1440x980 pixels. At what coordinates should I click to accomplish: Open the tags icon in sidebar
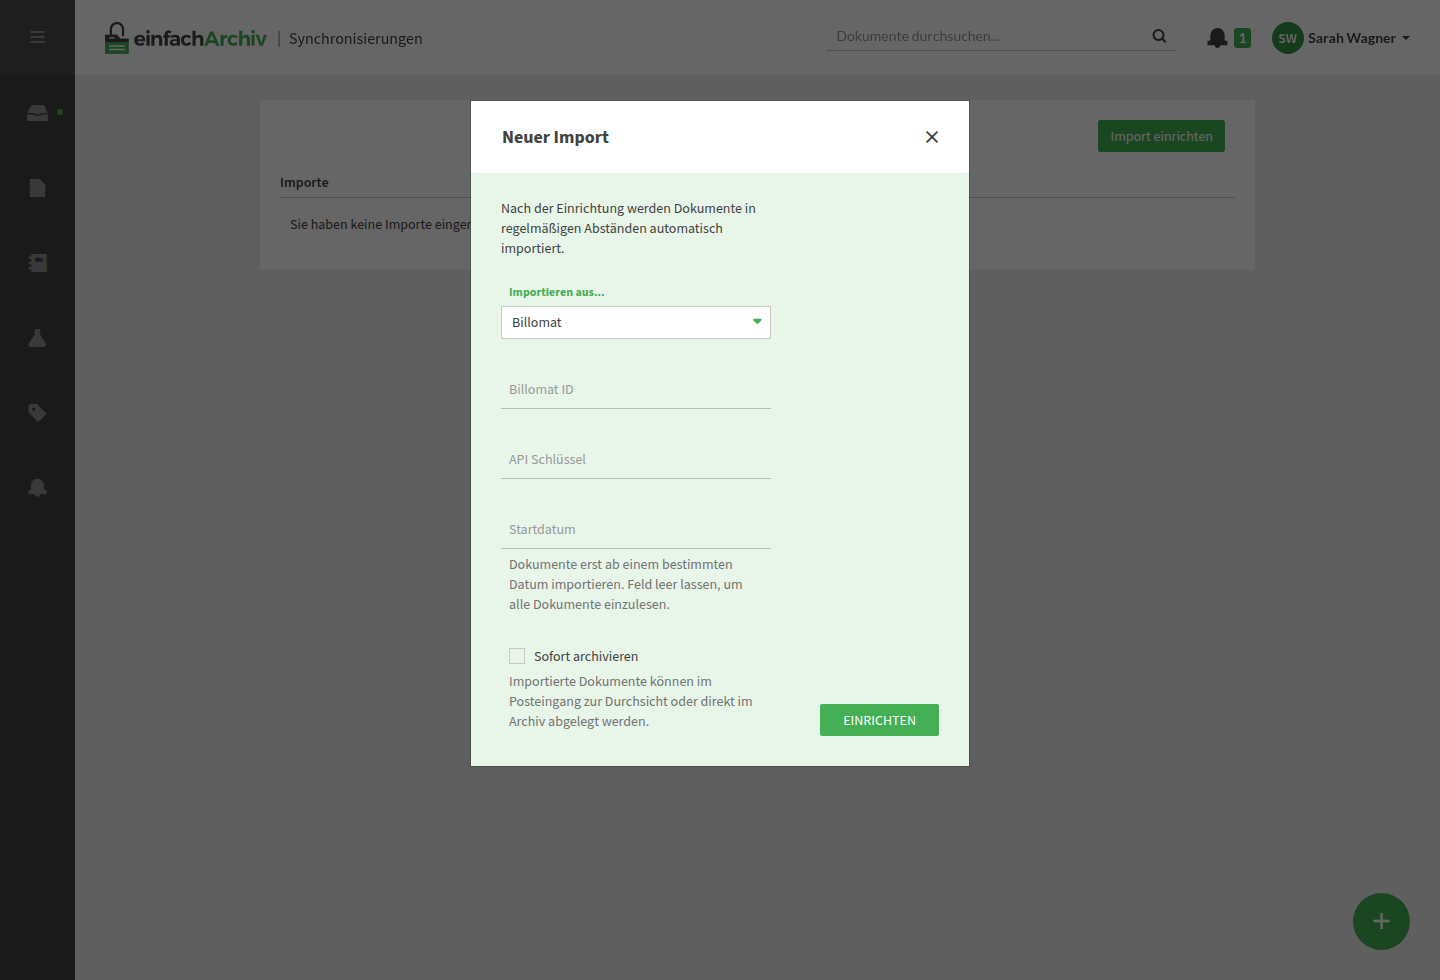37,412
